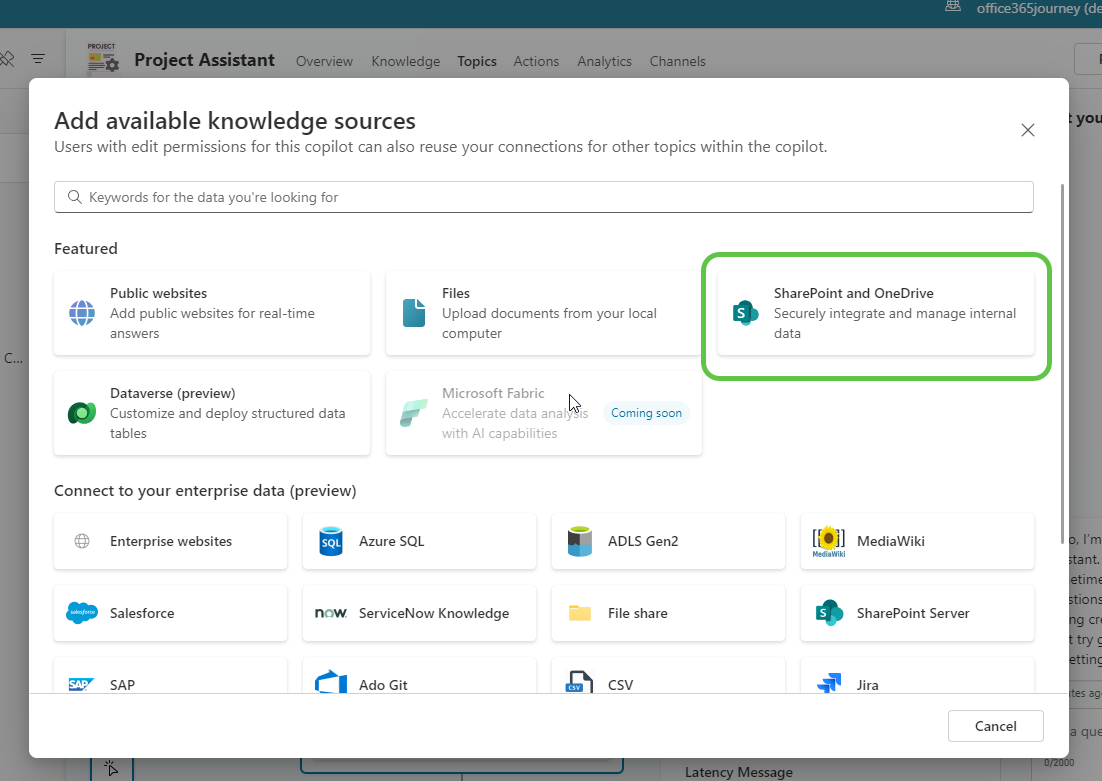Image resolution: width=1102 pixels, height=781 pixels.
Task: Choose the Files document icon
Action: 414,313
